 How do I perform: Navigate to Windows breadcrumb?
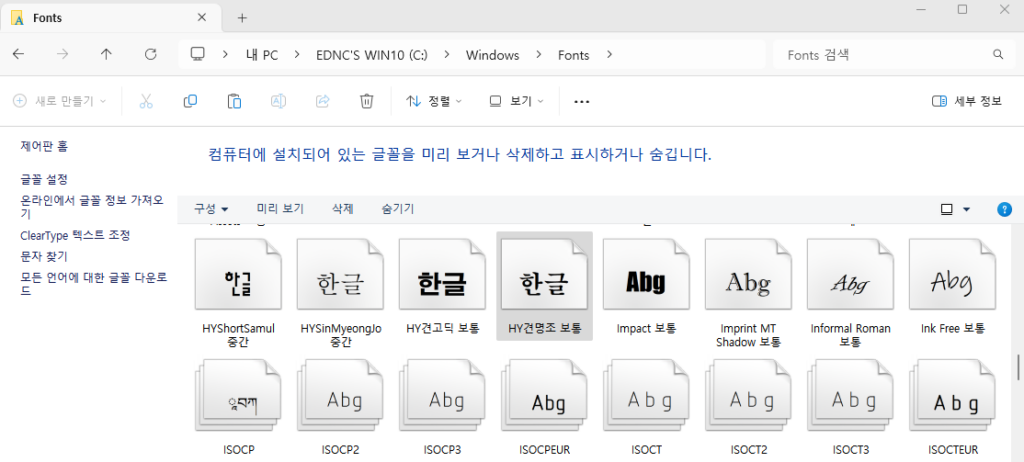tap(492, 55)
